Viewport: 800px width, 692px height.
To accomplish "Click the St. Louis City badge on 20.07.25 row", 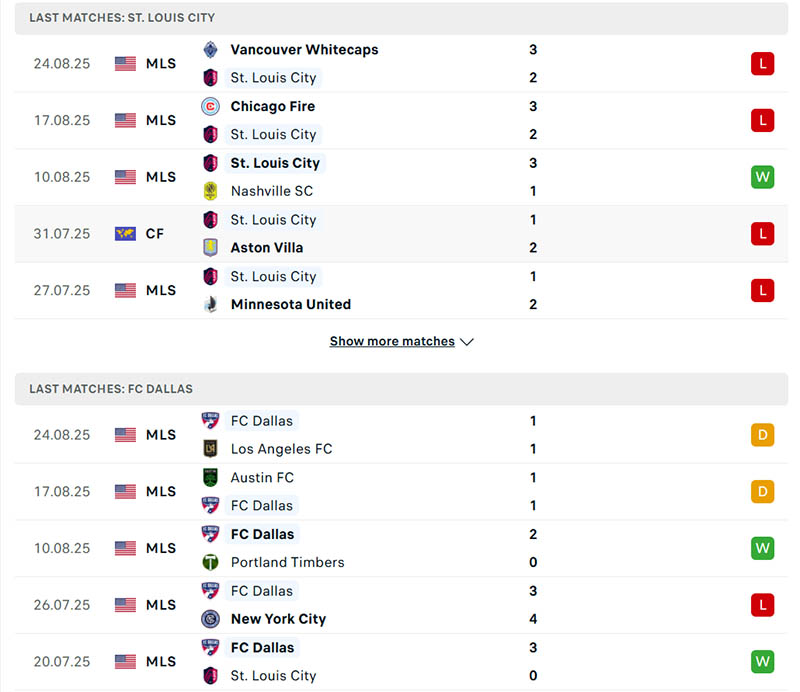I will click(x=211, y=676).
